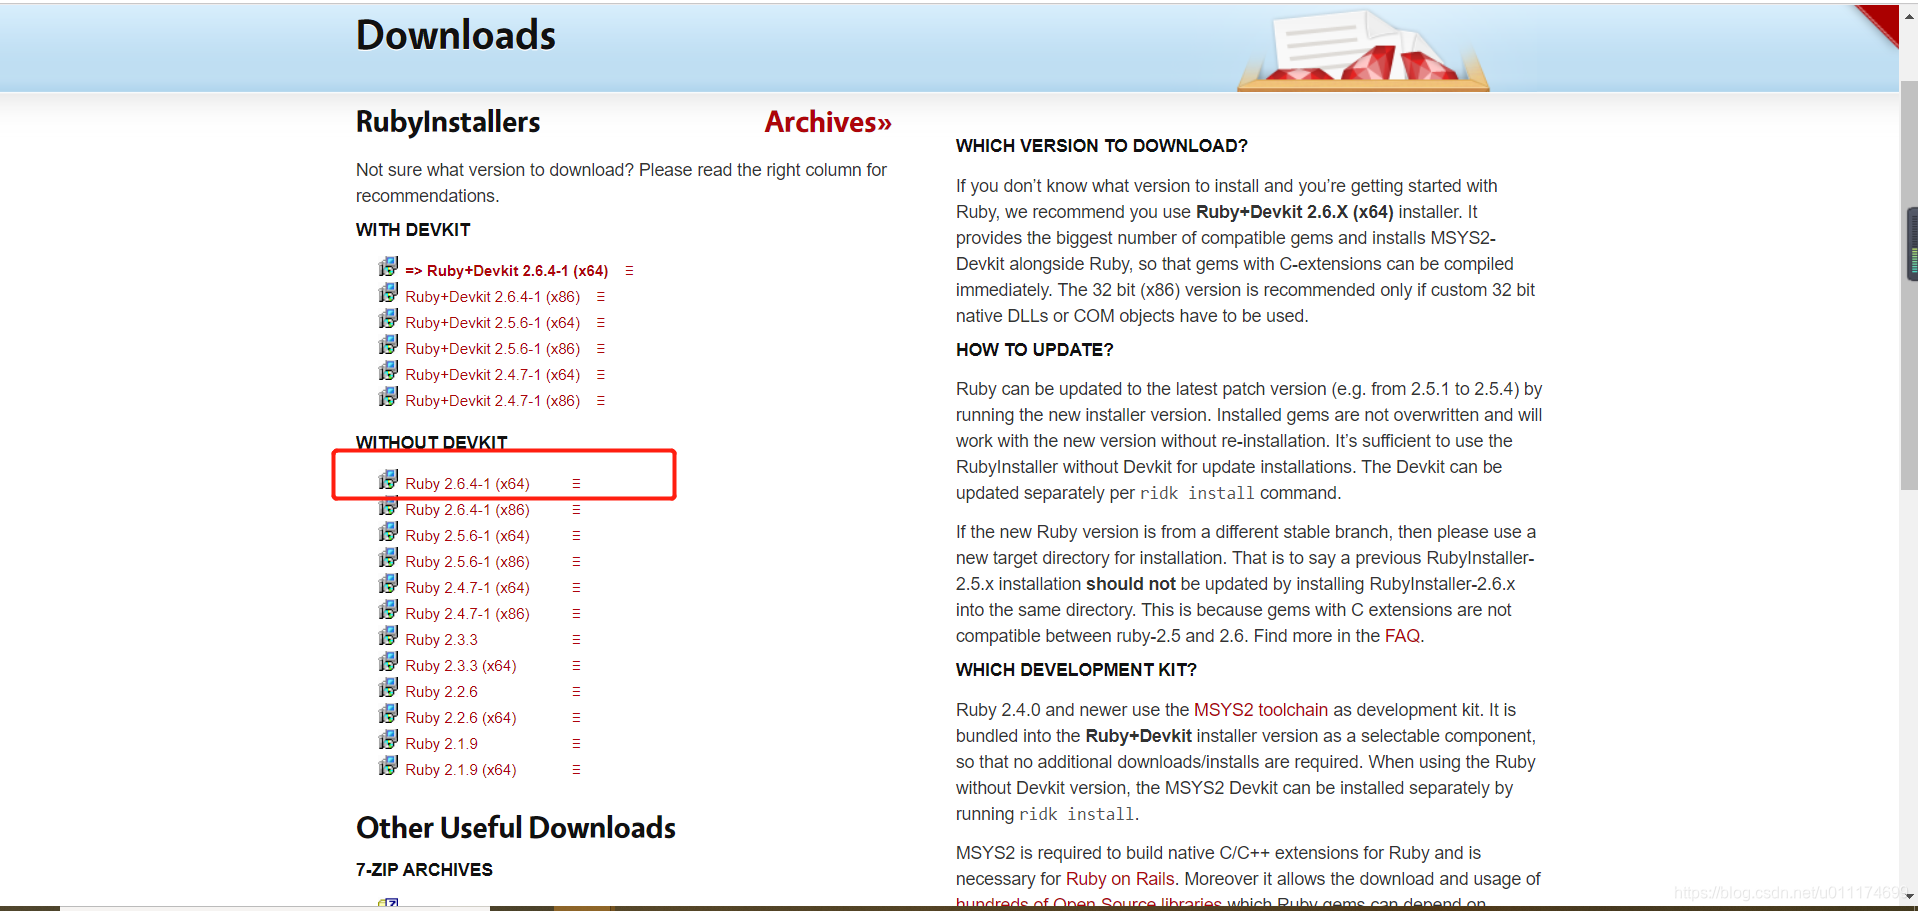This screenshot has width=1918, height=911.
Task: Open details icon after Ruby+Devkit 2.4.7-1 (x86)
Action: tap(601, 401)
